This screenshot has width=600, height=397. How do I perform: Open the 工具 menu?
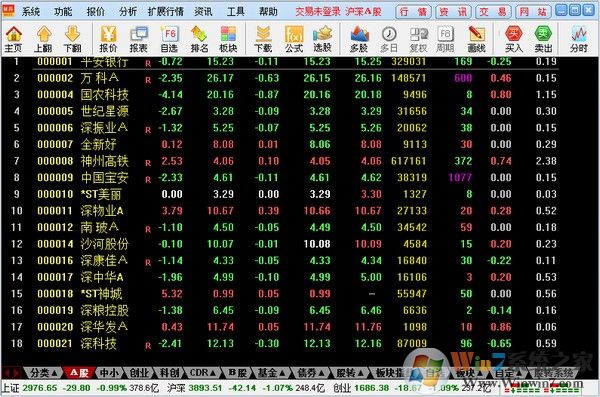(236, 11)
